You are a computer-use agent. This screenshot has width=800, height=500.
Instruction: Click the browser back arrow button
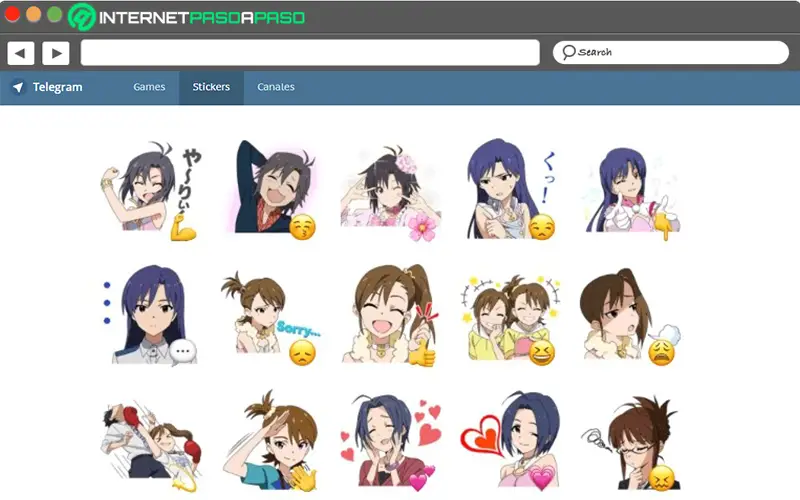click(x=20, y=53)
